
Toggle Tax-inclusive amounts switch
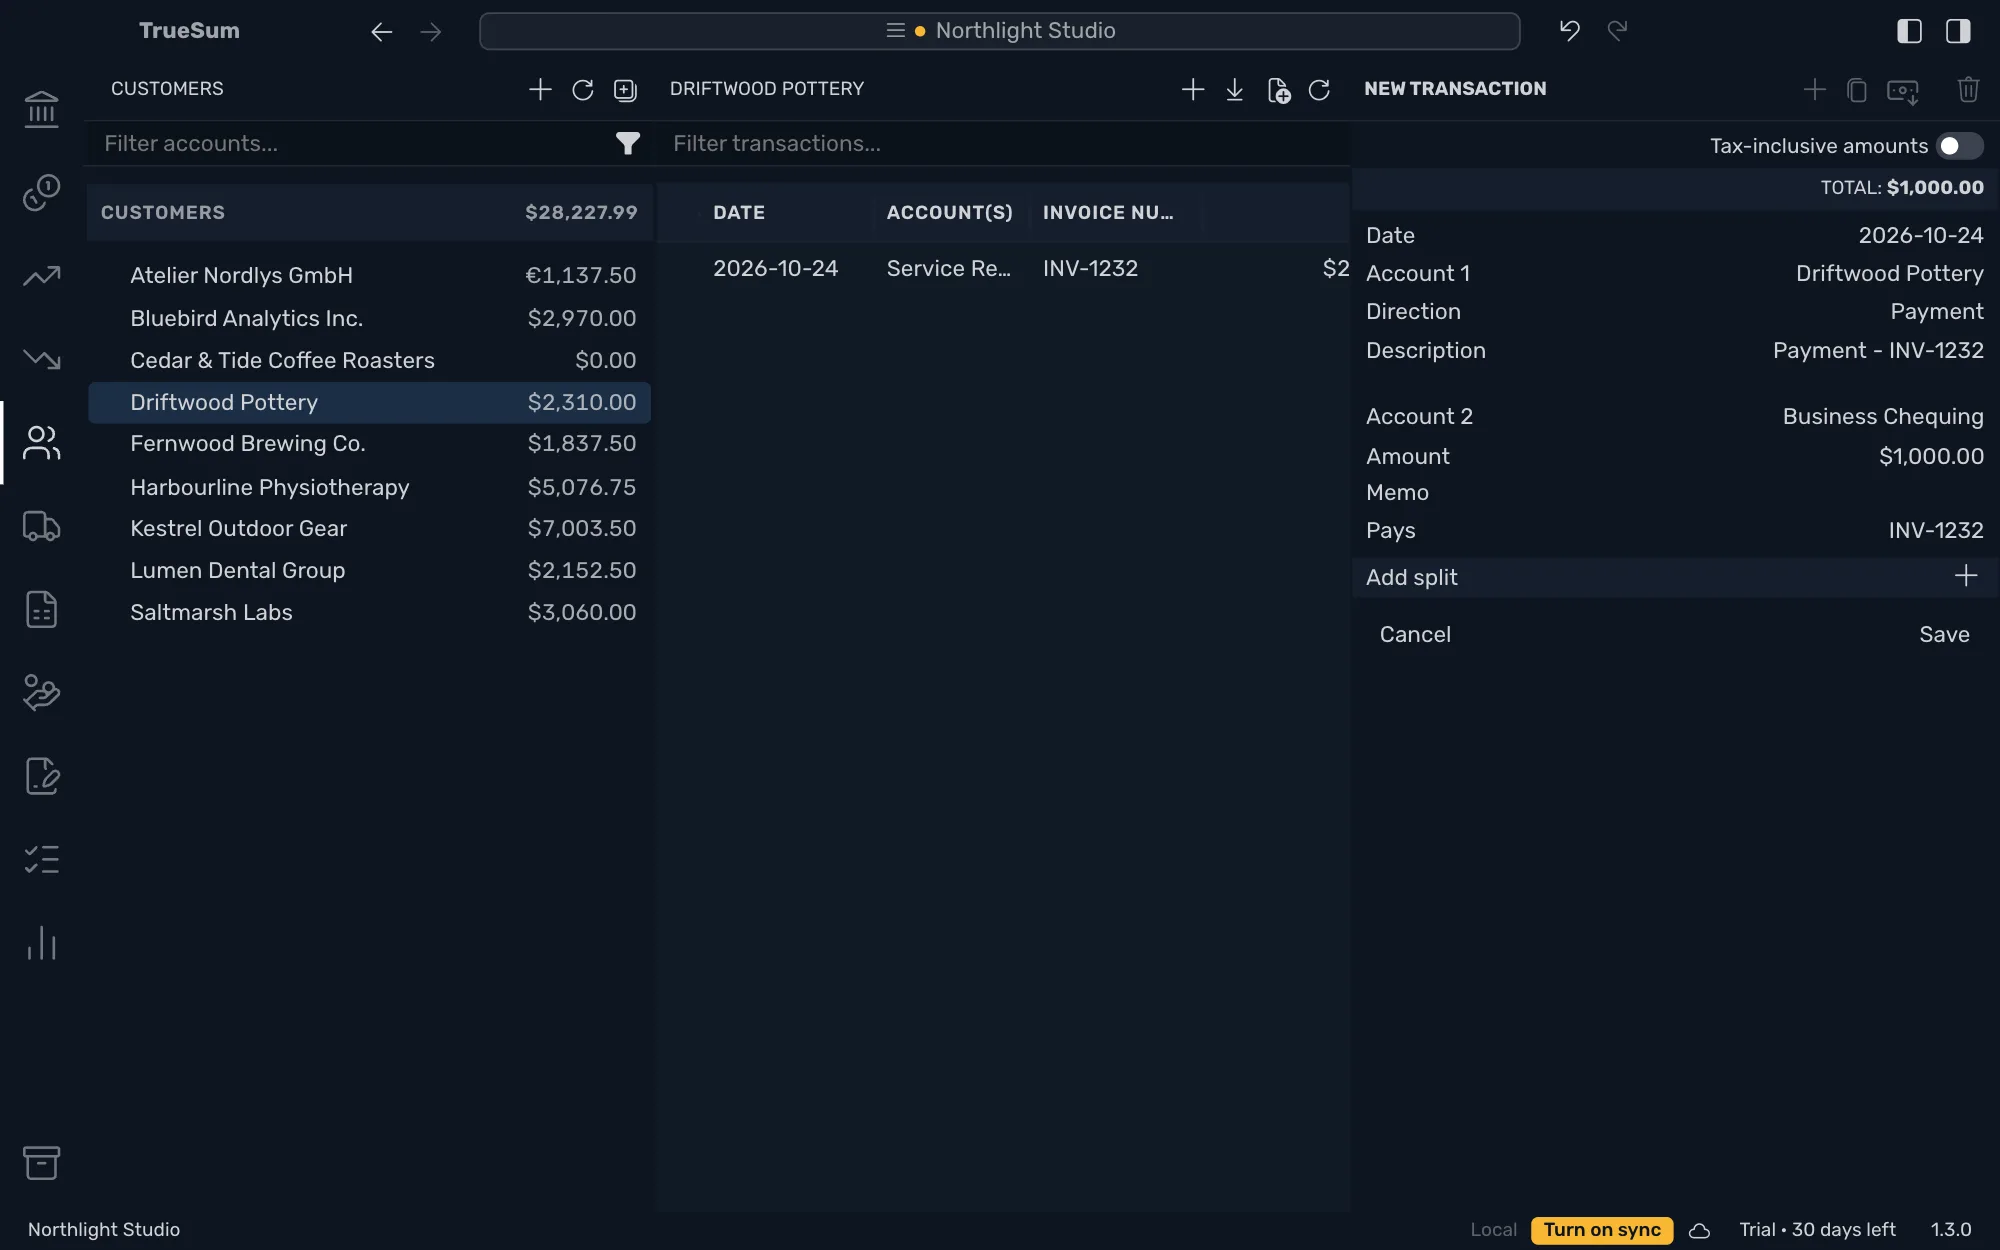[x=1960, y=146]
